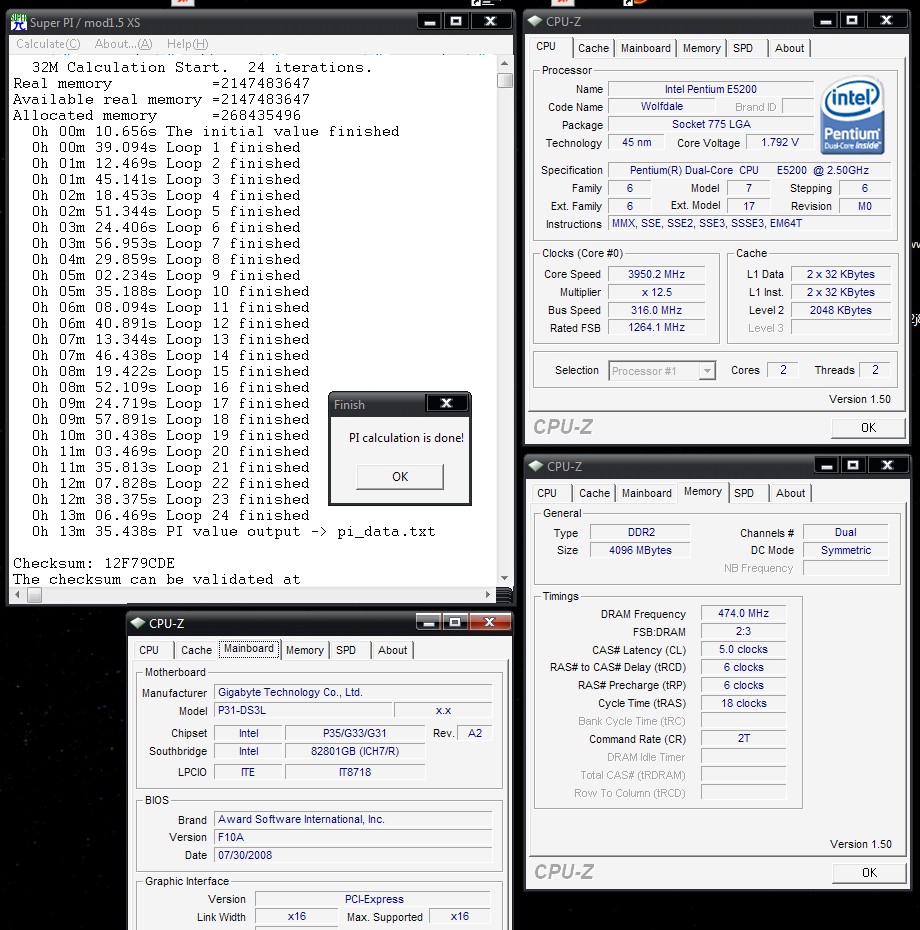Select About tab in Memory CPU-Z window
Screen dimensions: 920x930
point(791,493)
